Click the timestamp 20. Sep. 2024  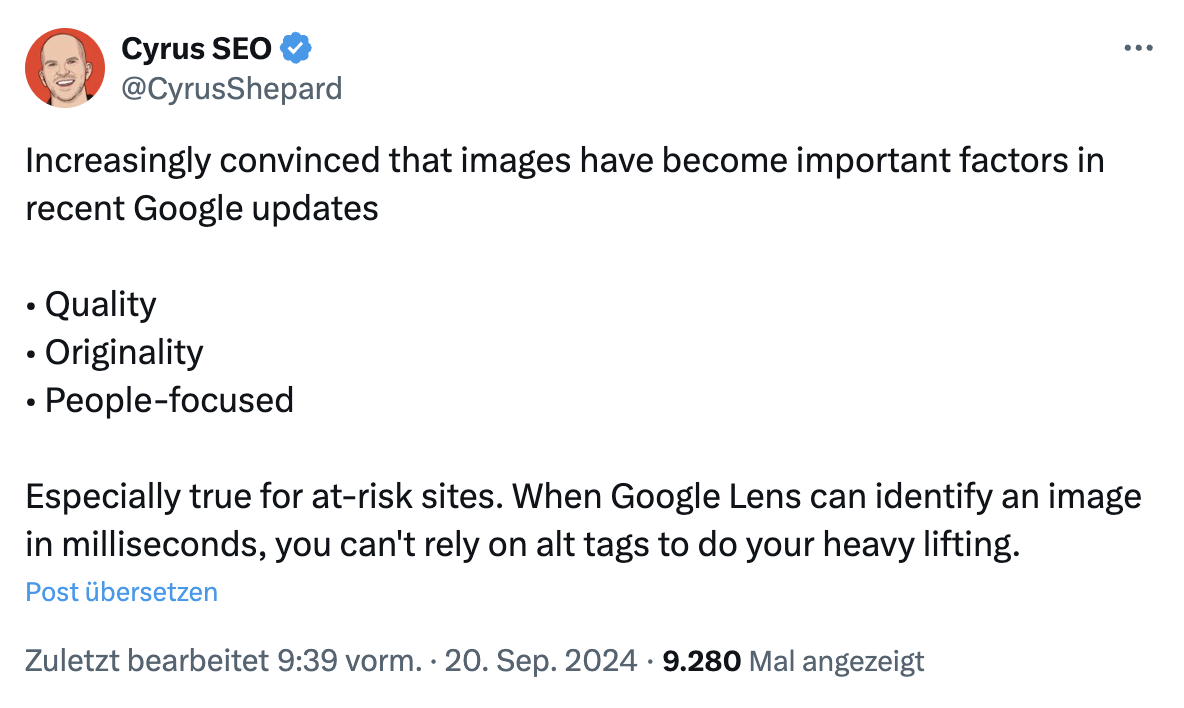pos(541,661)
